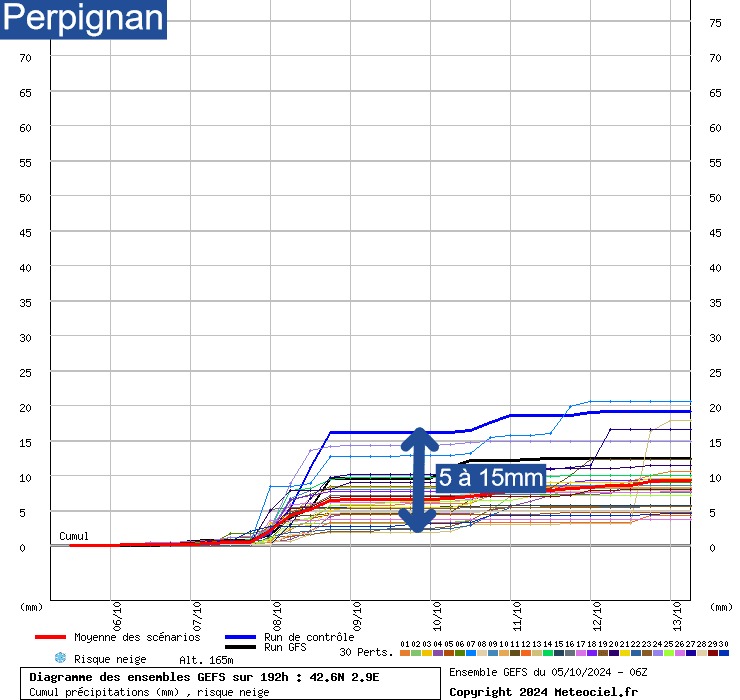Click the Copyright 2024 Meteociel.fr text

point(543,691)
